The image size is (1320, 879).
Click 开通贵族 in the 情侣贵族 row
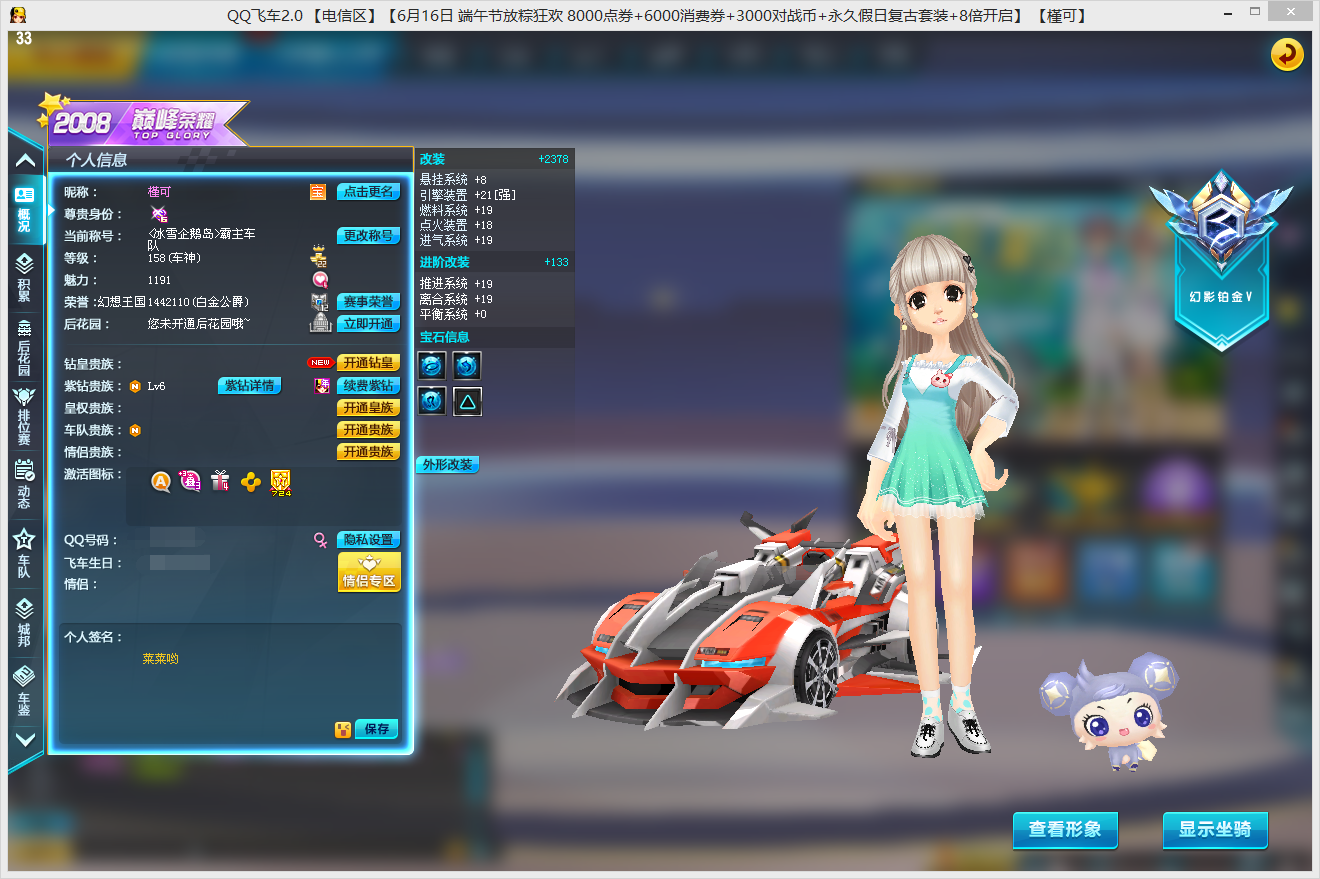pos(368,452)
